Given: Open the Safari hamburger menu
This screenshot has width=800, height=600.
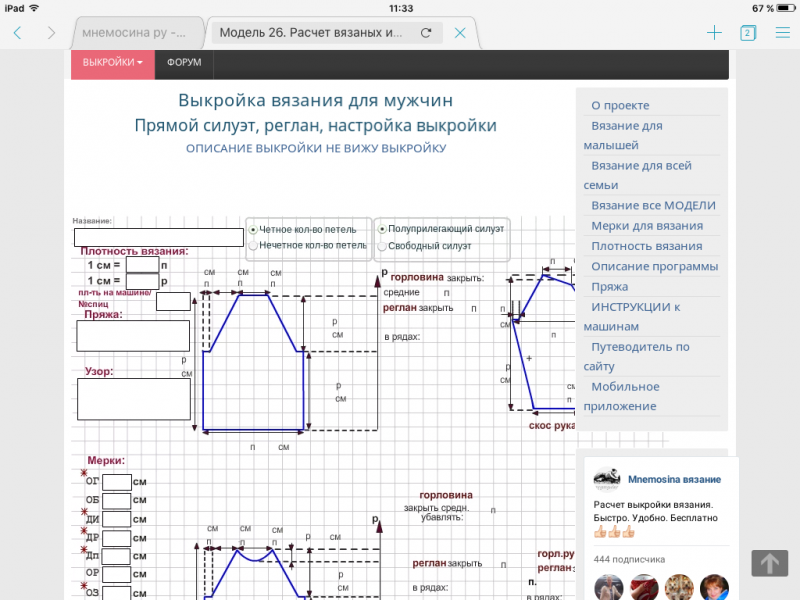Looking at the screenshot, I should point(782,33).
